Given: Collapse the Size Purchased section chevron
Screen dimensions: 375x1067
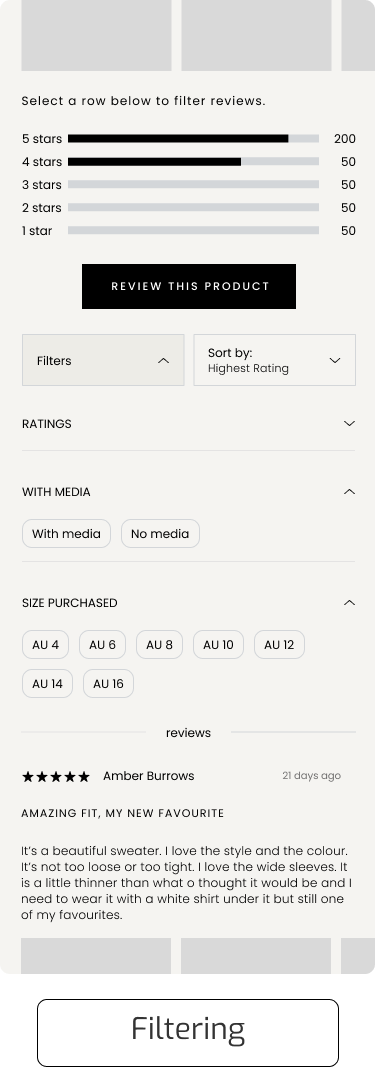Looking at the screenshot, I should pyautogui.click(x=349, y=602).
